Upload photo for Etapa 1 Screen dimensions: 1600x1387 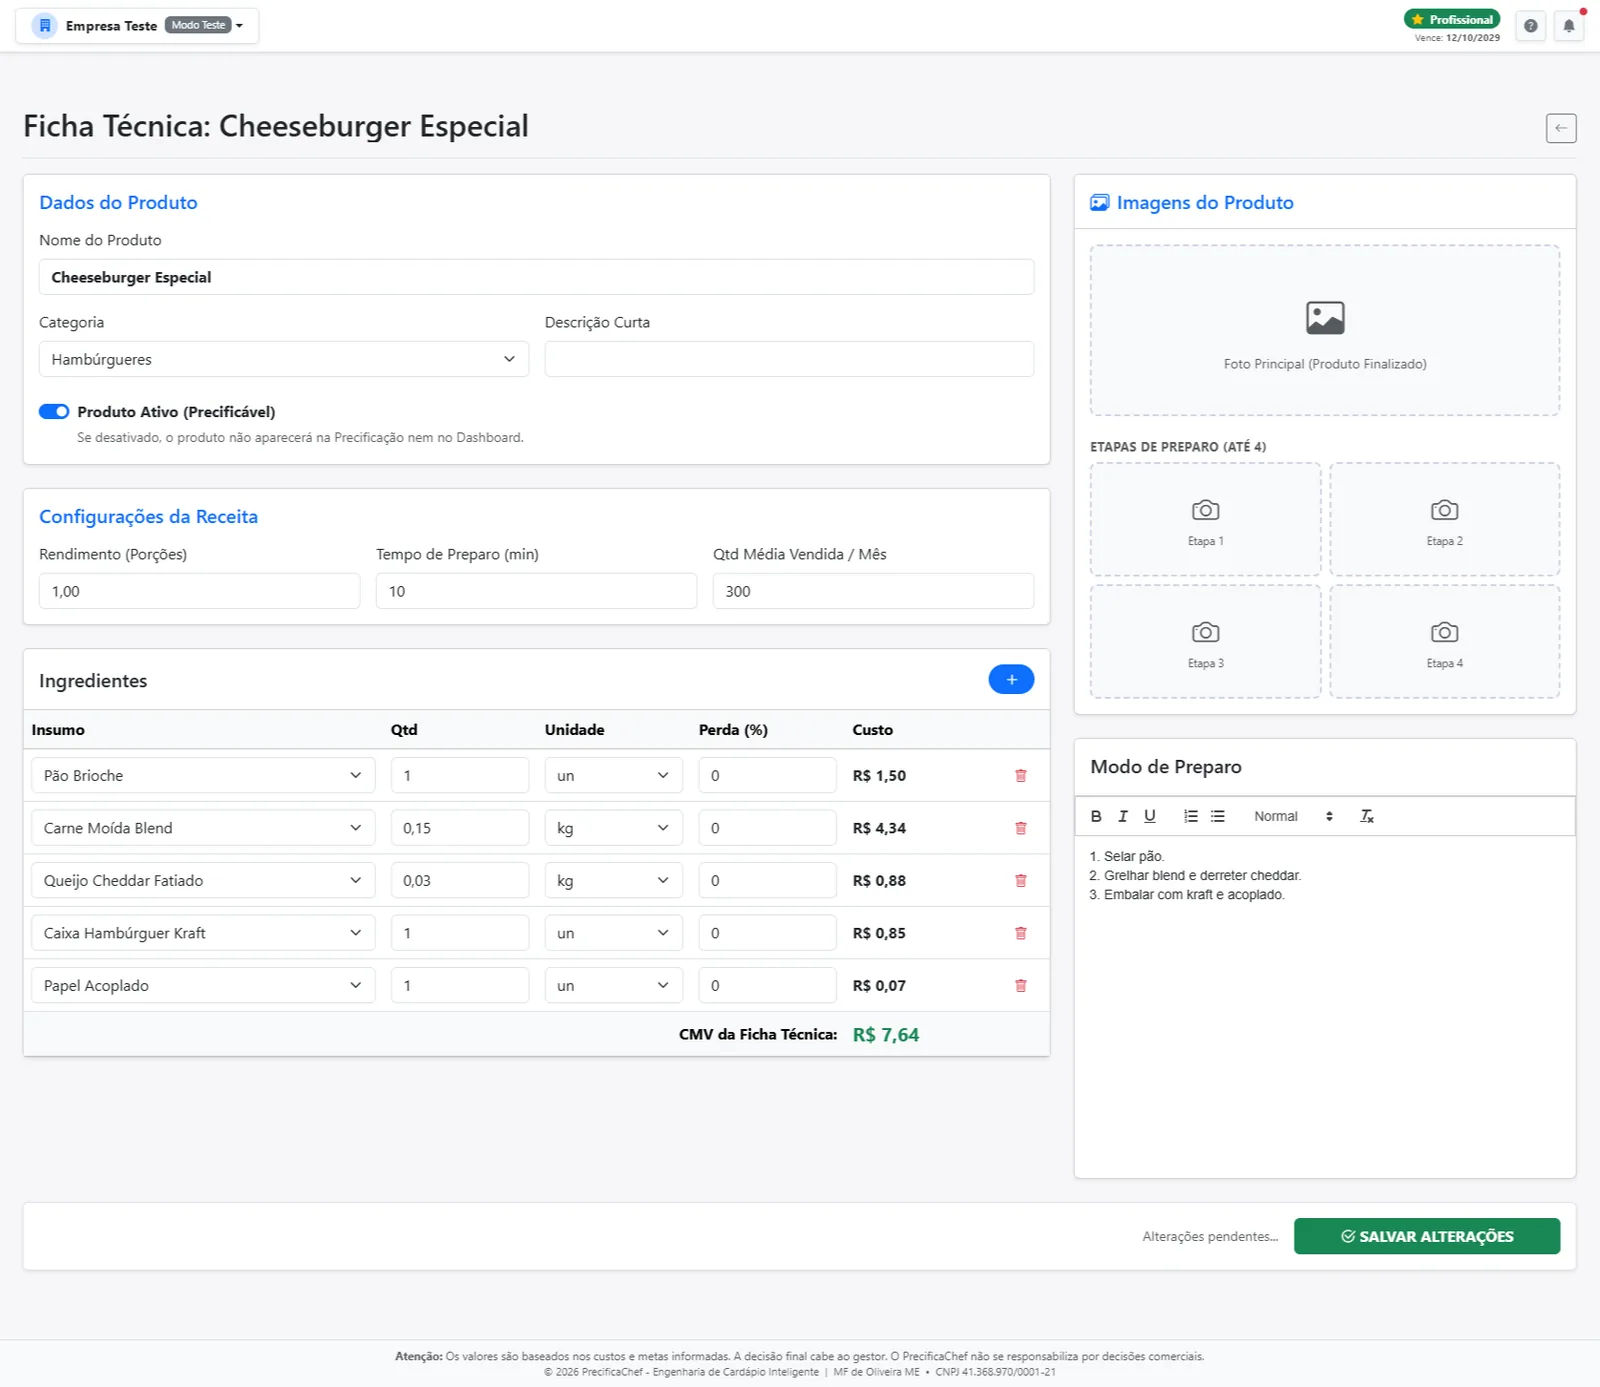[1205, 519]
